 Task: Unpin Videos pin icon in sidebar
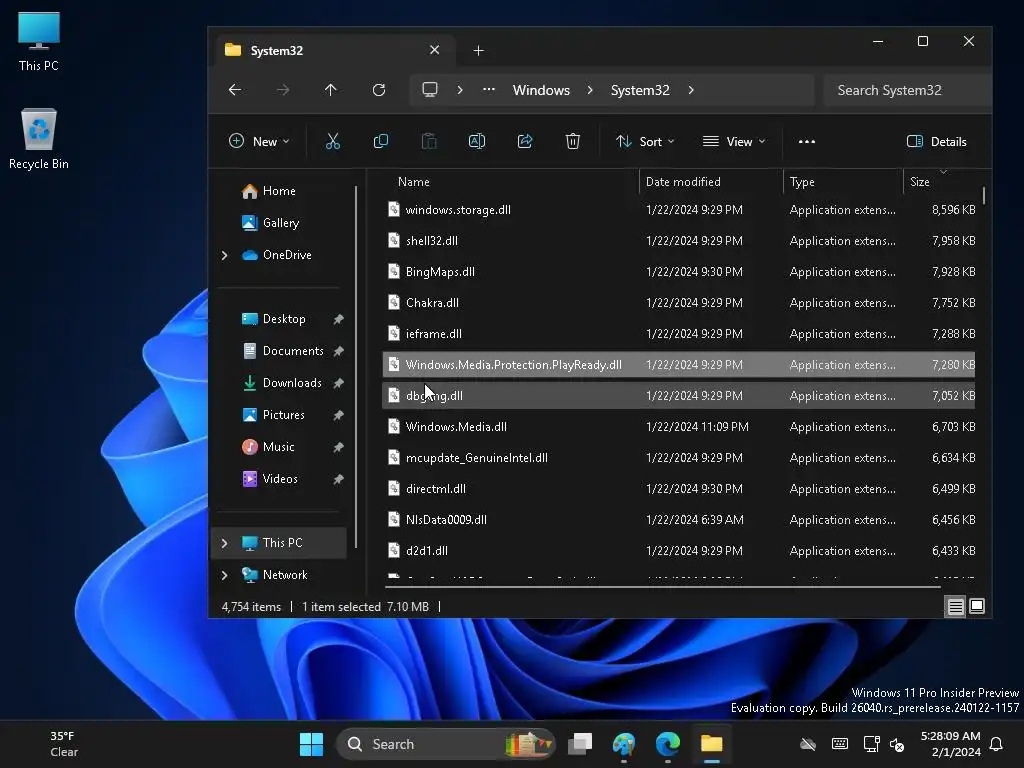click(x=338, y=479)
